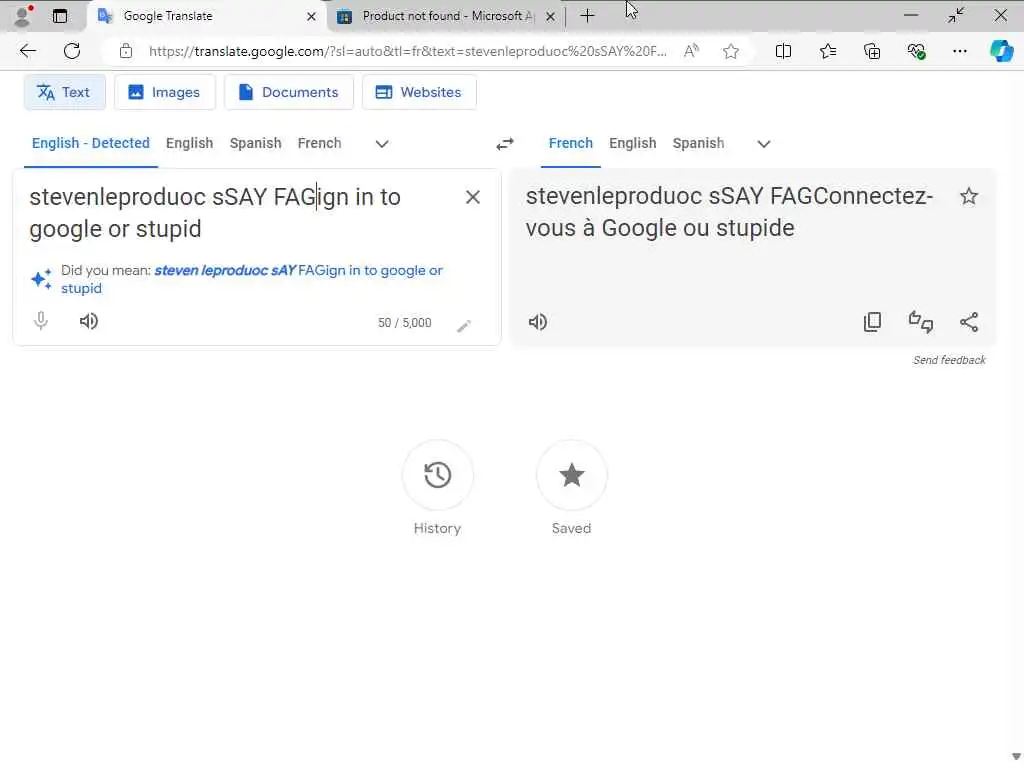Select the Images translation mode

[165, 92]
